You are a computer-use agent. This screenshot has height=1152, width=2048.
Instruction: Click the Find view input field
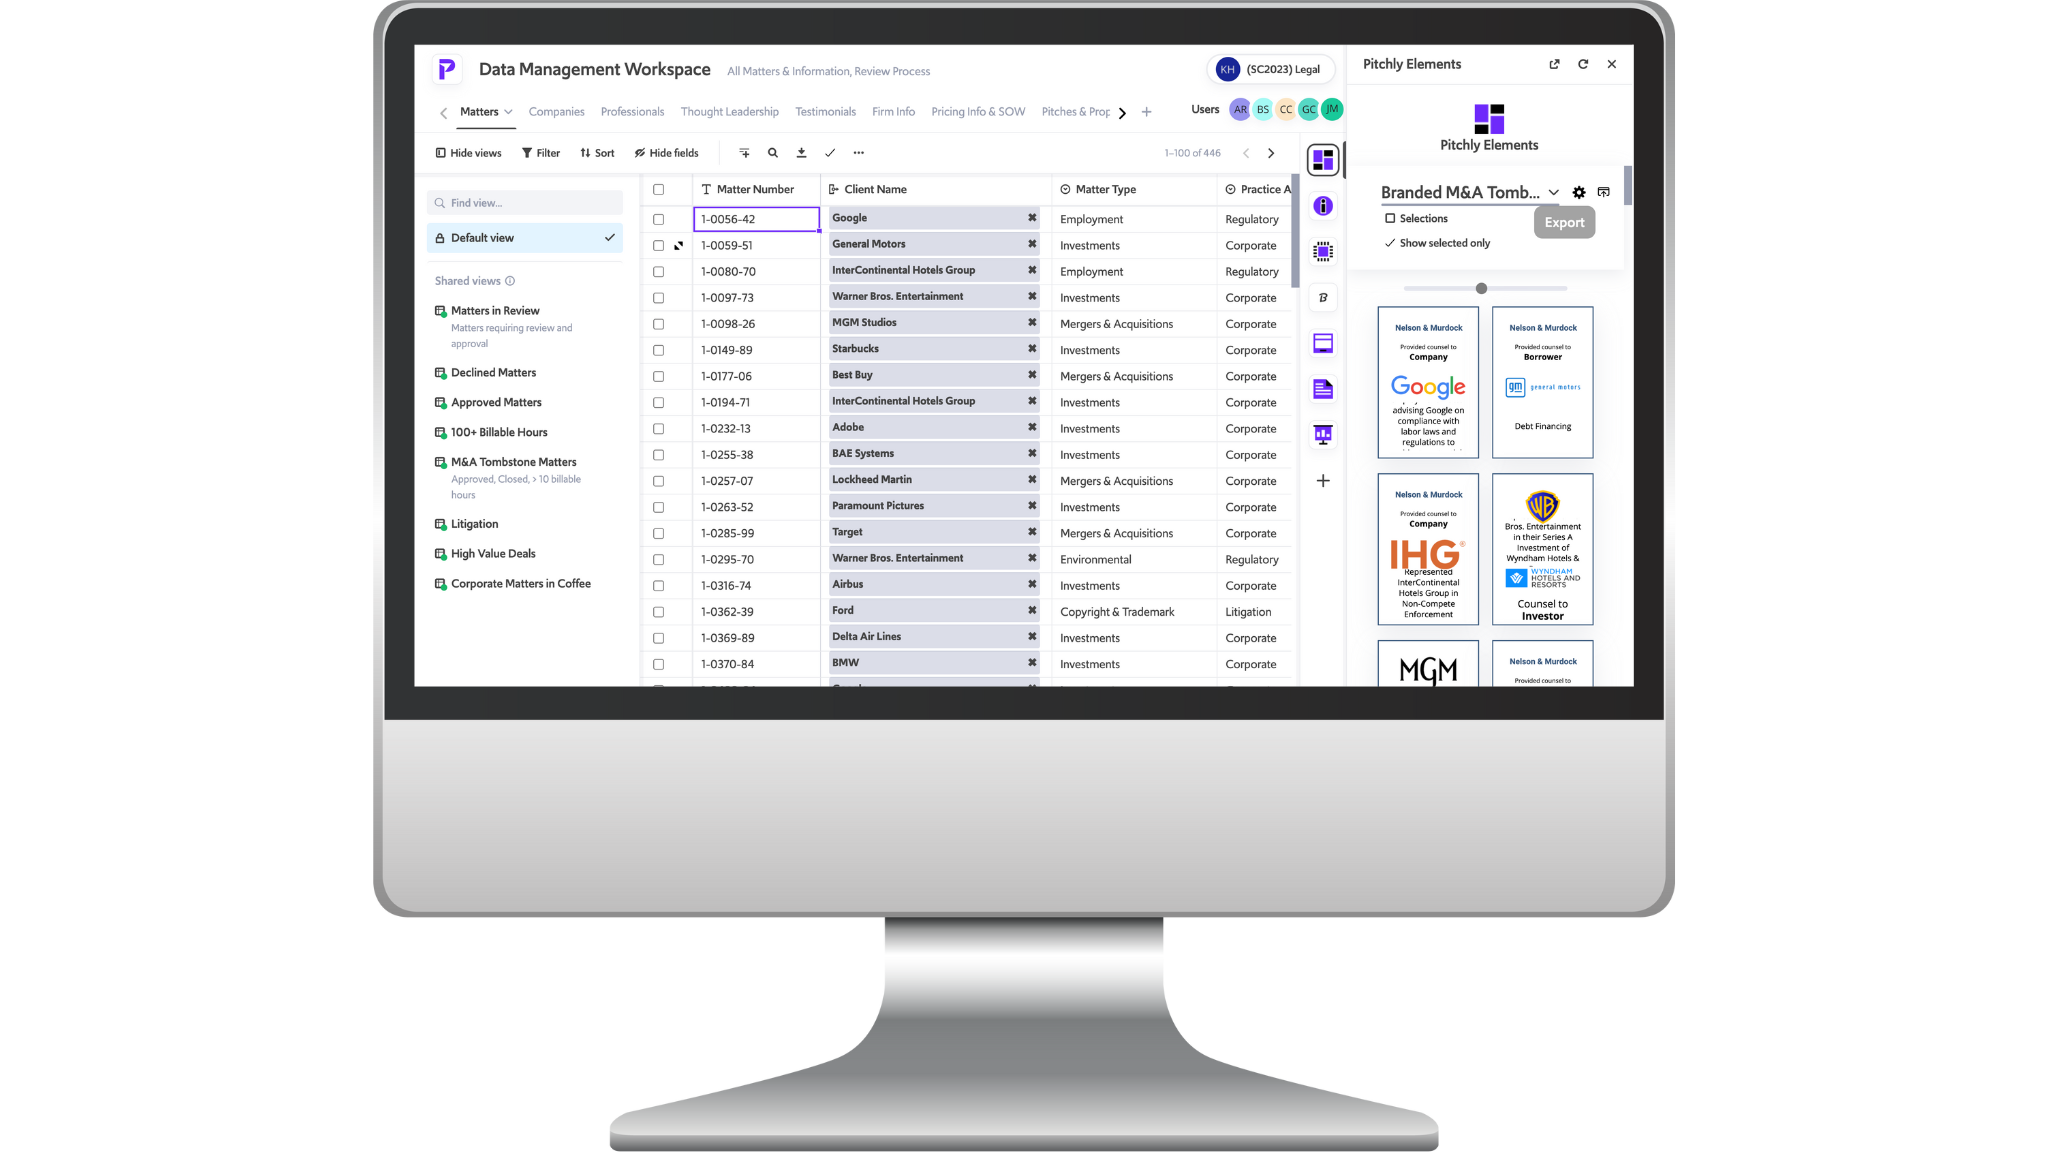click(525, 201)
